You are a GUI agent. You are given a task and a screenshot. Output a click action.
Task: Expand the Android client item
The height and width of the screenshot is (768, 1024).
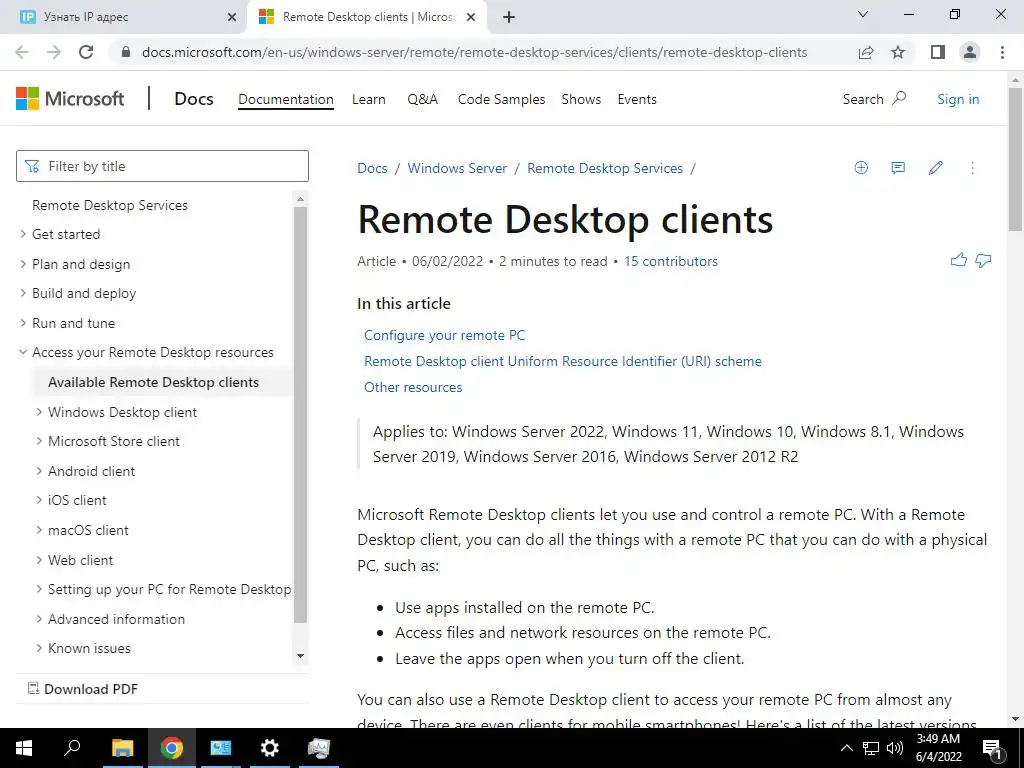(39, 471)
